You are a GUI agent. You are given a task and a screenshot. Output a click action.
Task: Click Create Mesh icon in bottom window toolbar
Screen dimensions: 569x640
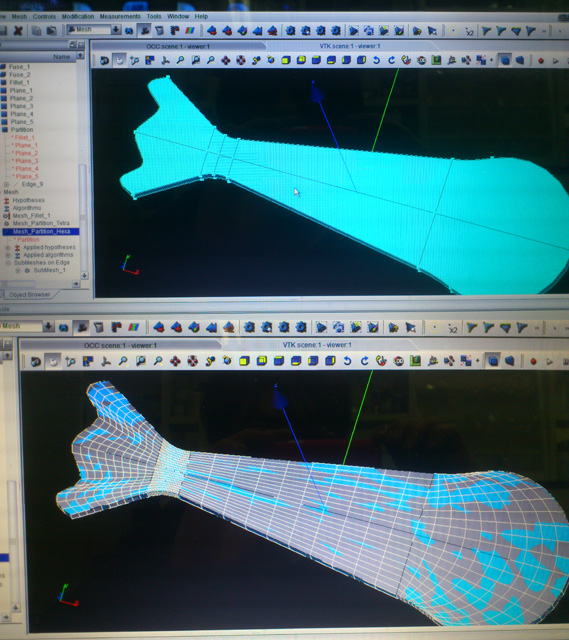(x=159, y=327)
